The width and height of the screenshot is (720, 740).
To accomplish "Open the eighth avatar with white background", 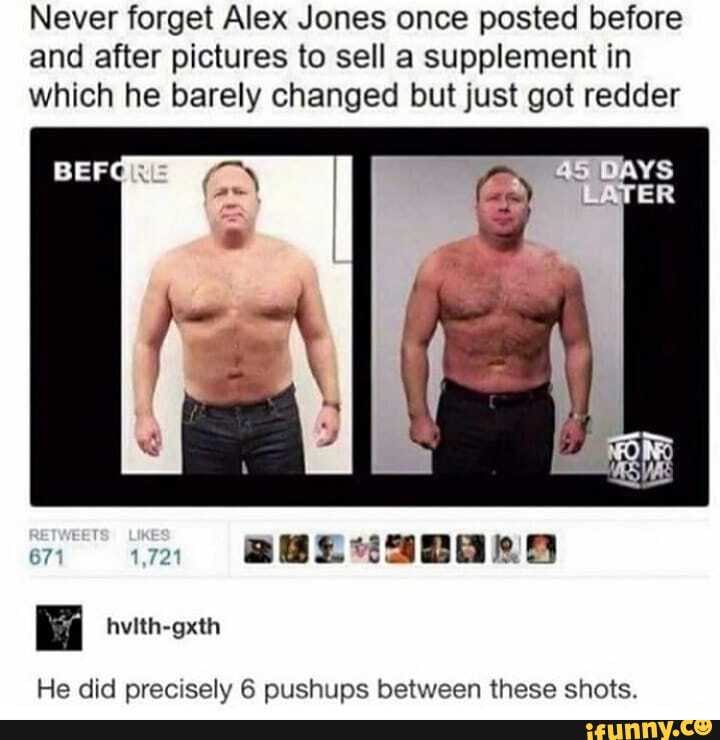I will click(506, 549).
